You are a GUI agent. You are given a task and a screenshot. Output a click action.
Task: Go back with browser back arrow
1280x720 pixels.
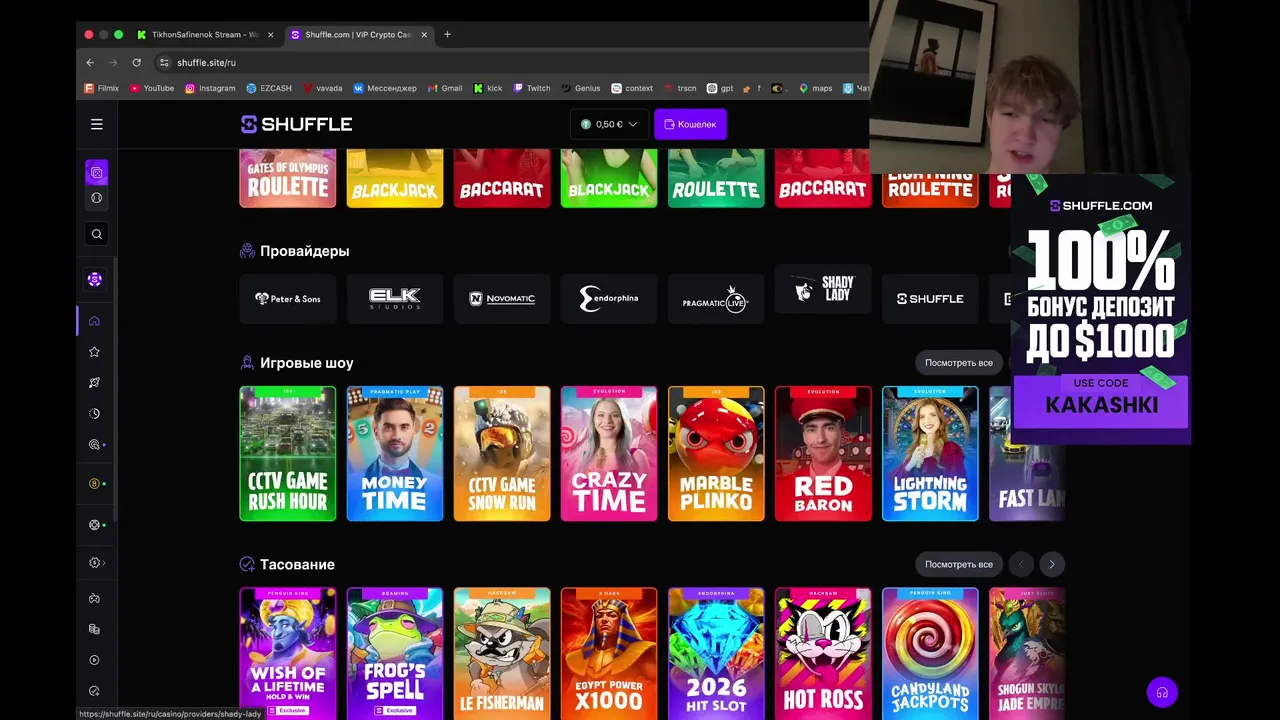pos(90,62)
